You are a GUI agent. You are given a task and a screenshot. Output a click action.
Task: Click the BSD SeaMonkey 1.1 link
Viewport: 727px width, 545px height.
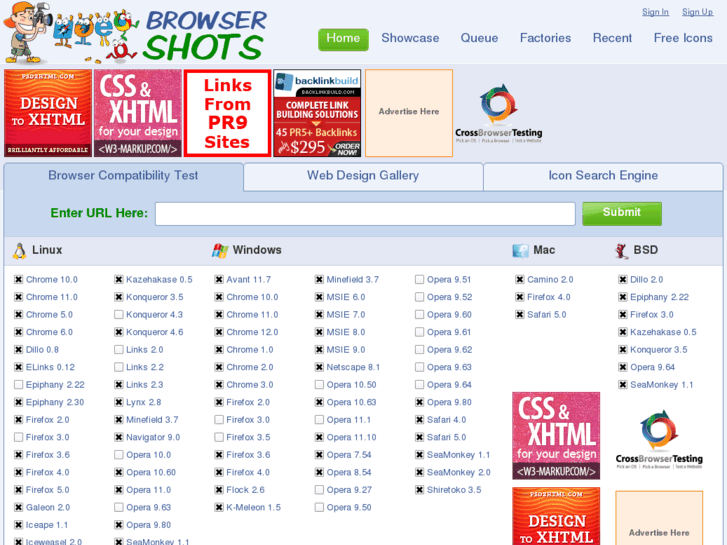(662, 385)
